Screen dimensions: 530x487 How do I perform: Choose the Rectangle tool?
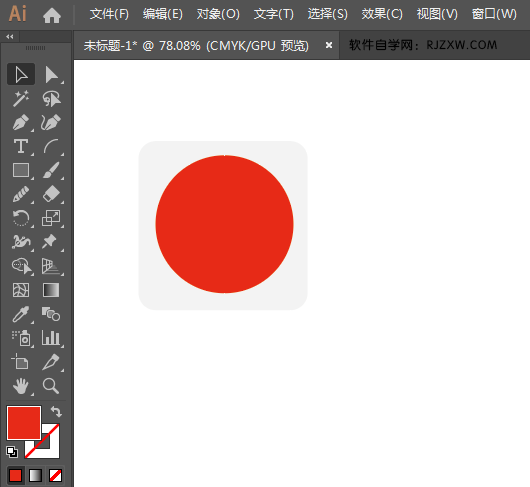tap(21, 170)
